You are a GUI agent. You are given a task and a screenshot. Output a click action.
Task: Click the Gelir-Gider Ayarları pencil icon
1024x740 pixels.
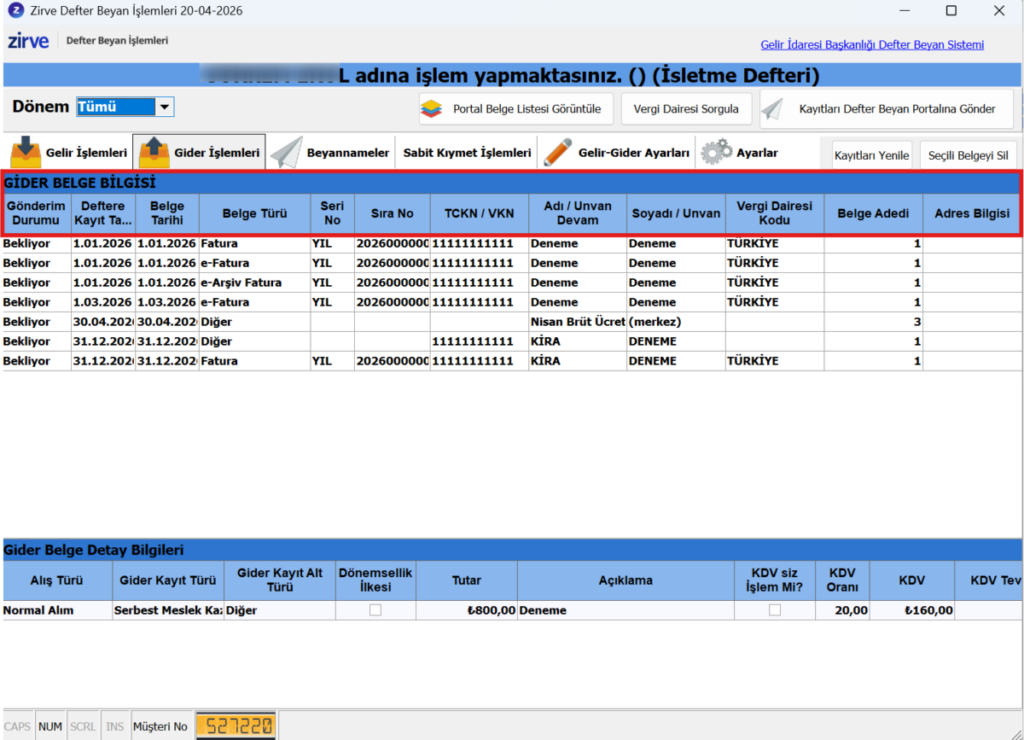tap(558, 152)
